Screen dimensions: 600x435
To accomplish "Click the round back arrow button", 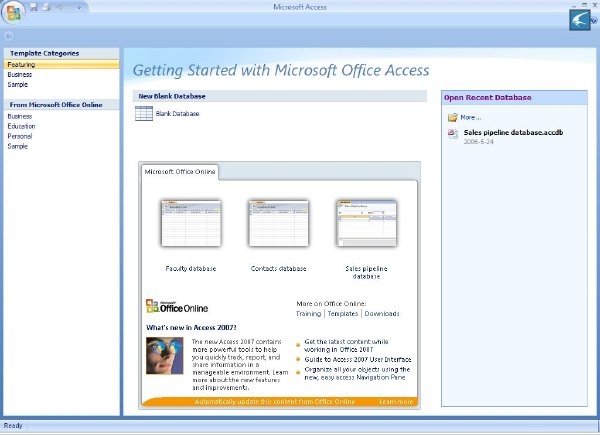I will 9,36.
